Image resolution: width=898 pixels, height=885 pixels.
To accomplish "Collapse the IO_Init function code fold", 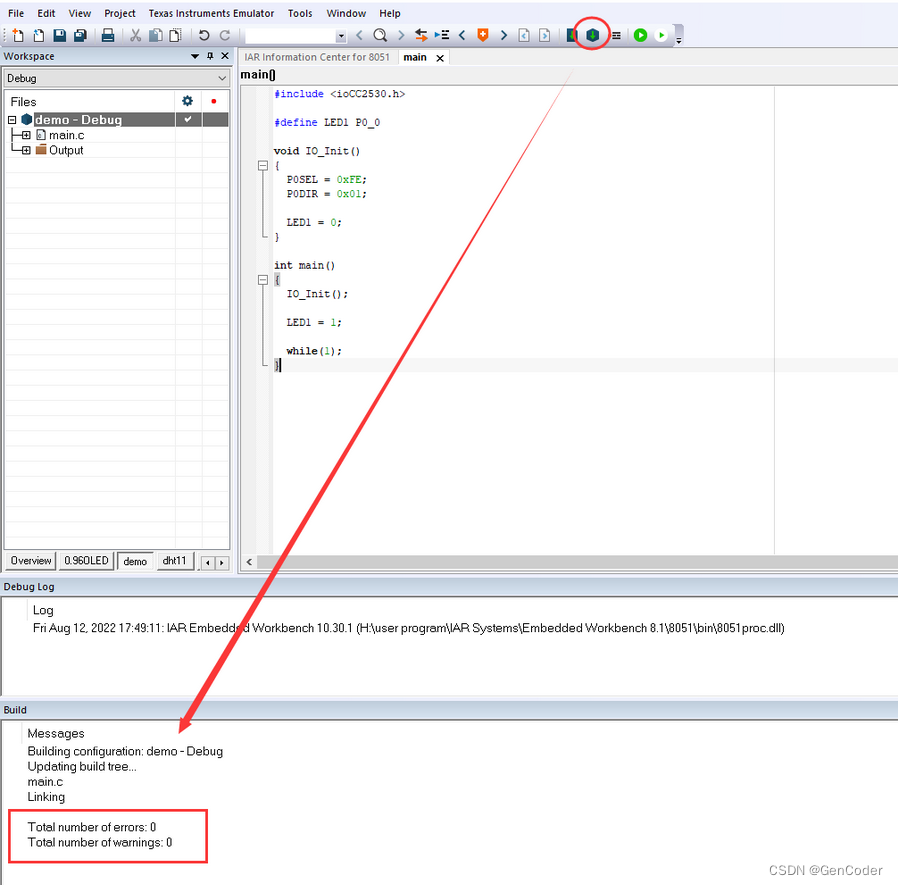I will tap(263, 166).
